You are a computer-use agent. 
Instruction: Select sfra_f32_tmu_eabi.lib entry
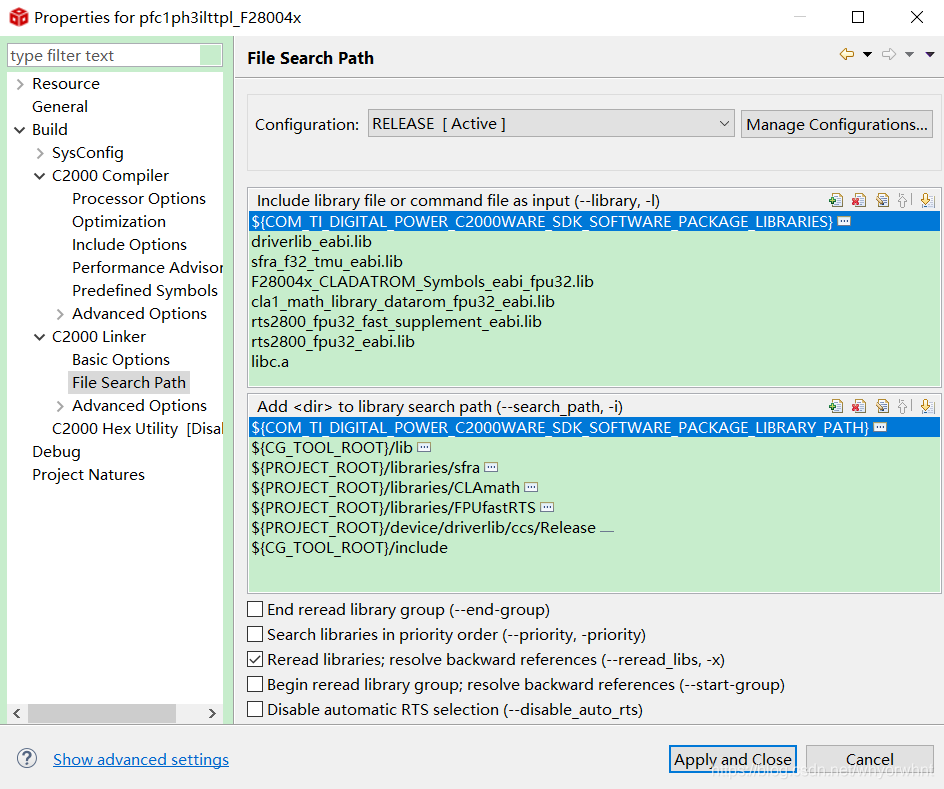point(593,261)
